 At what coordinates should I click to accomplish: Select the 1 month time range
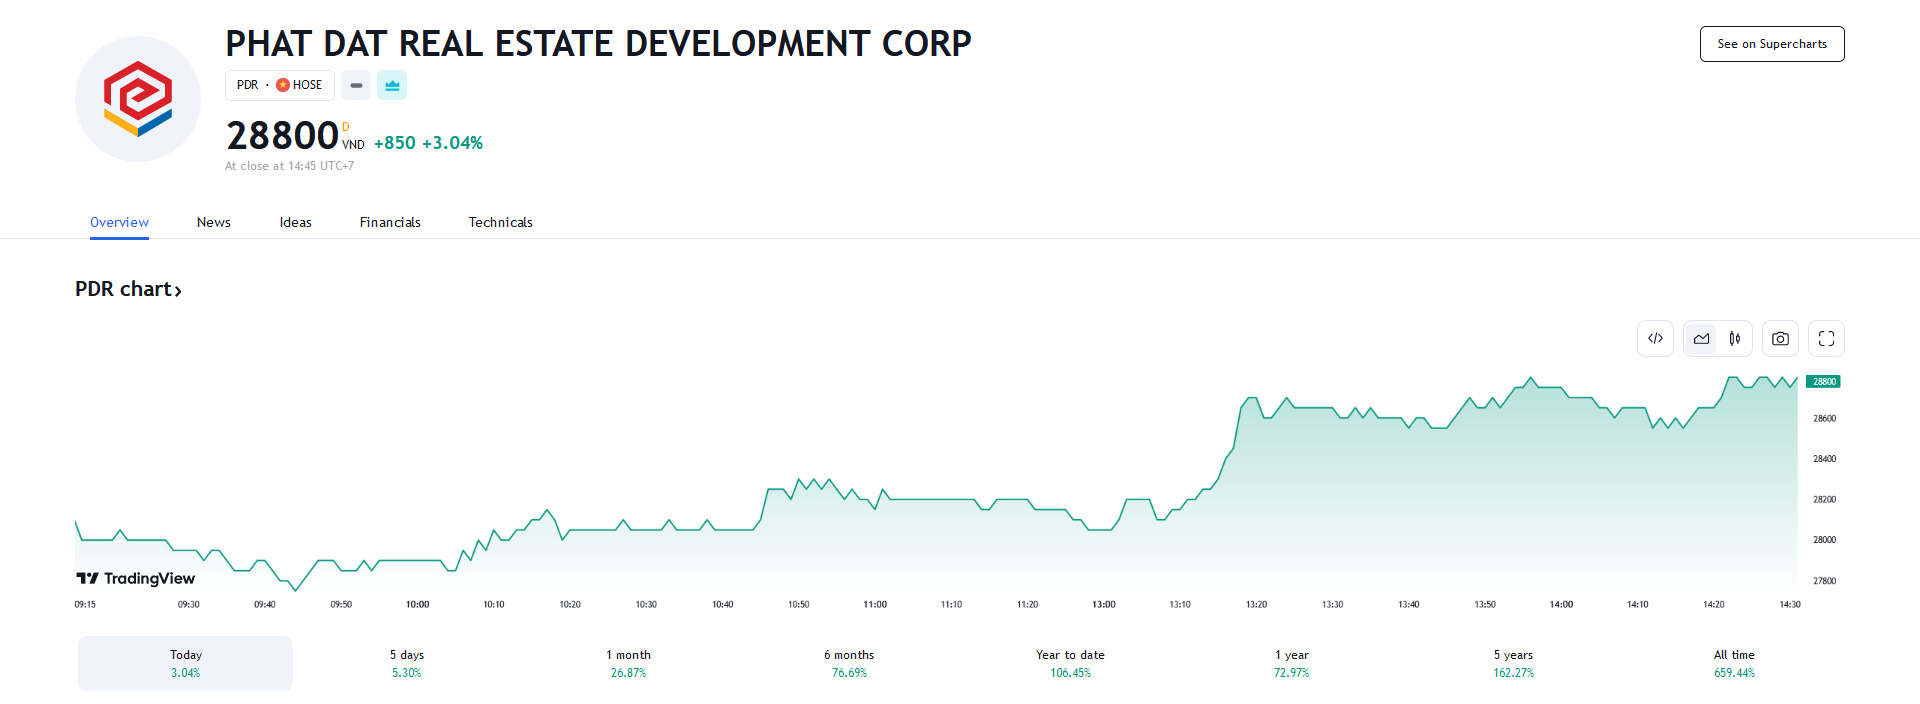point(628,663)
